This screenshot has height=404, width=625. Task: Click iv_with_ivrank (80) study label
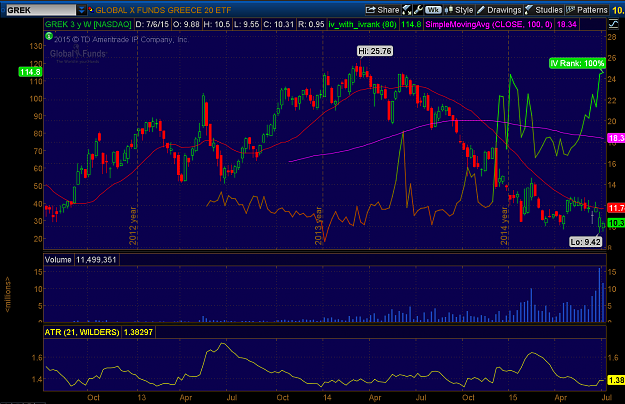[x=362, y=24]
